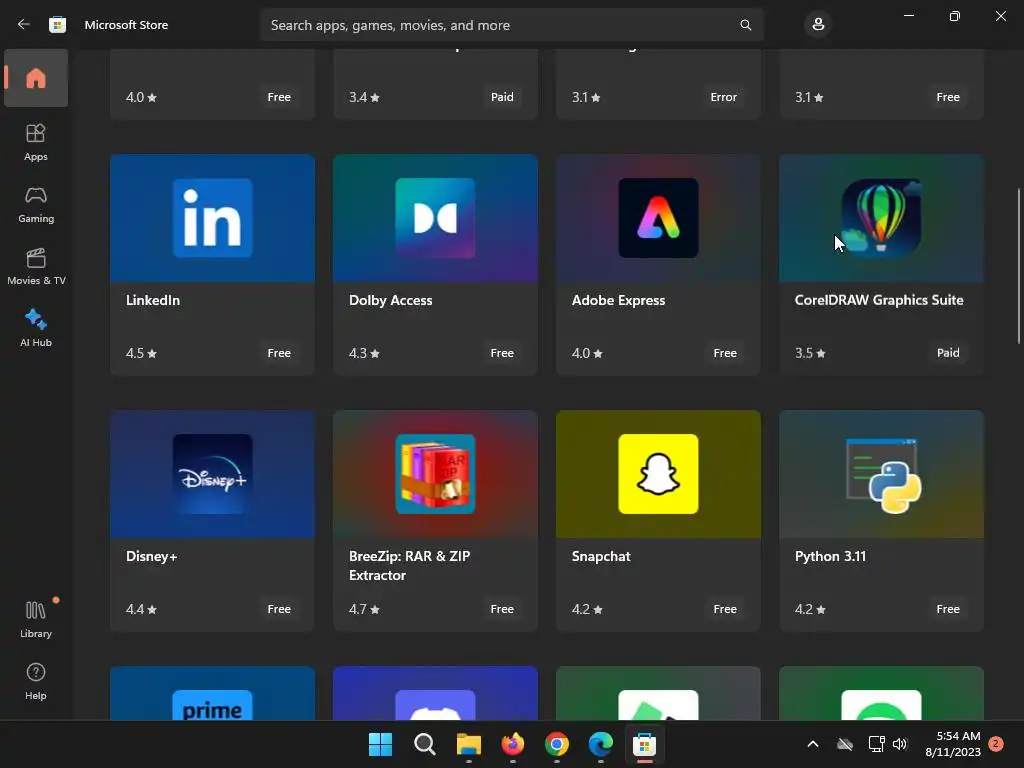The width and height of the screenshot is (1024, 768).
Task: Open the Snapchat ghost app icon
Action: coord(658,473)
